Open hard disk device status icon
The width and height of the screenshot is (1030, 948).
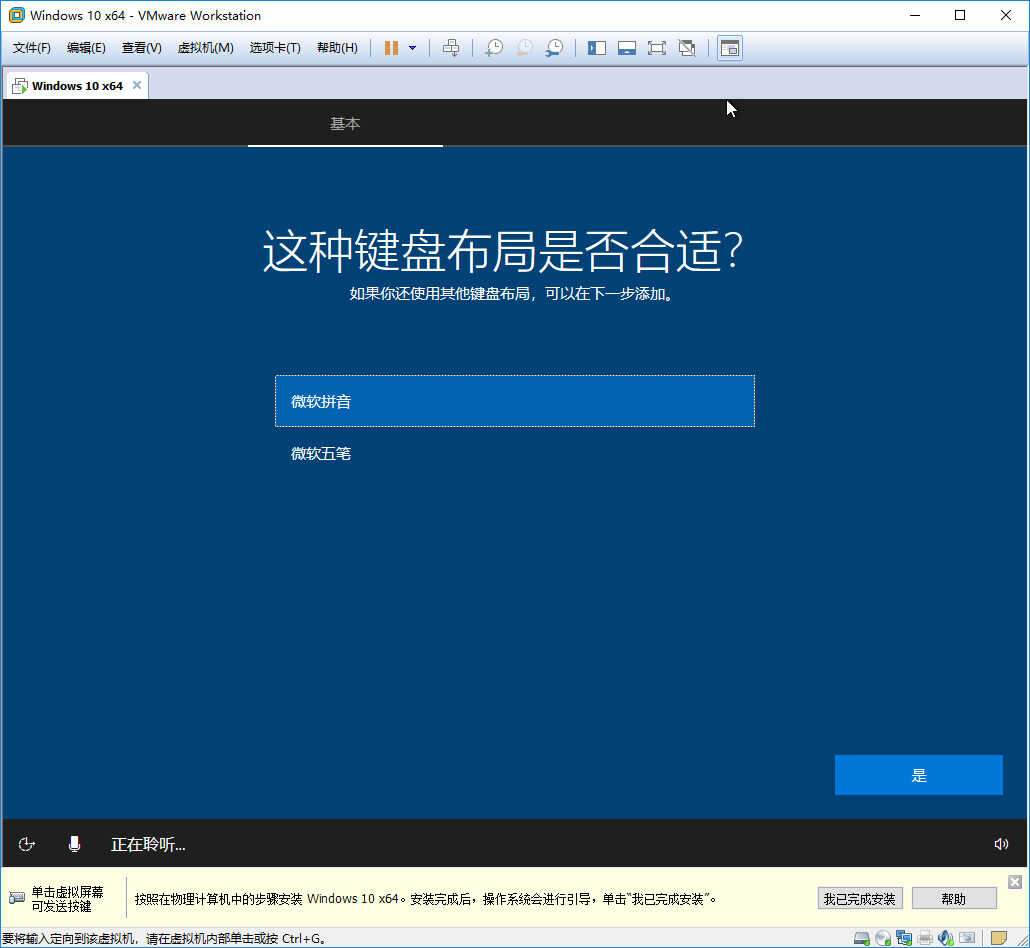click(862, 938)
